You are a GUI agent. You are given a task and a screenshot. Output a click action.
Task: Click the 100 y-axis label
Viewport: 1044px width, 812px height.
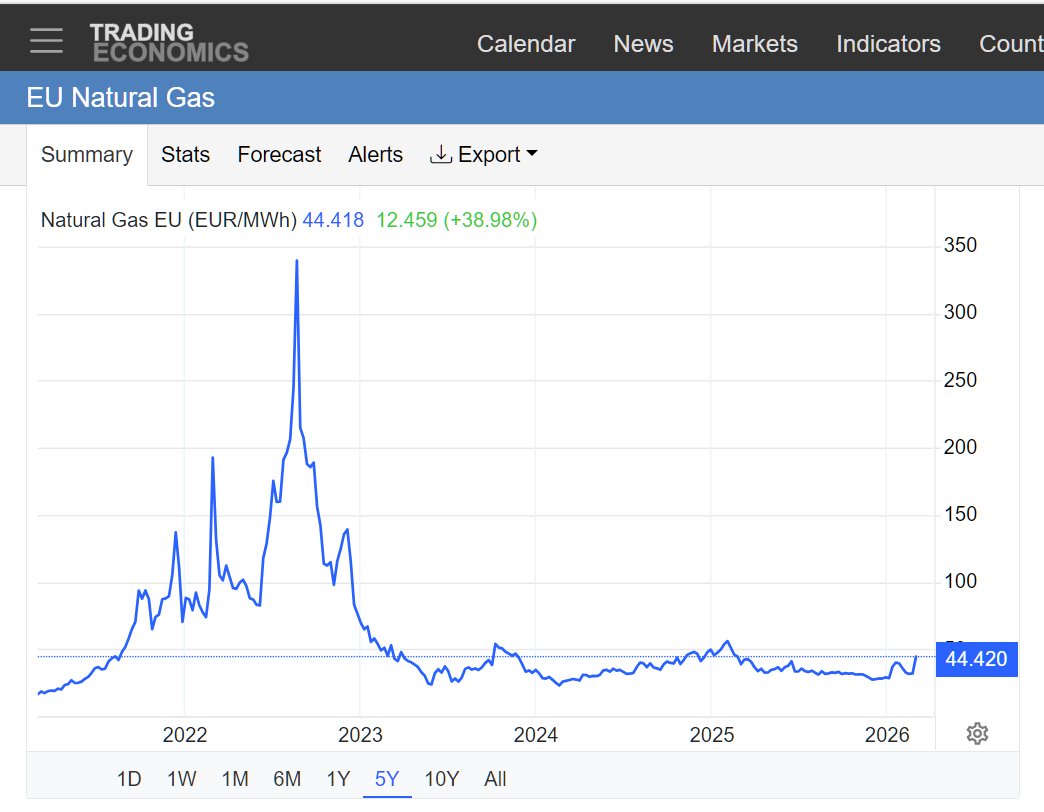pyautogui.click(x=960, y=581)
